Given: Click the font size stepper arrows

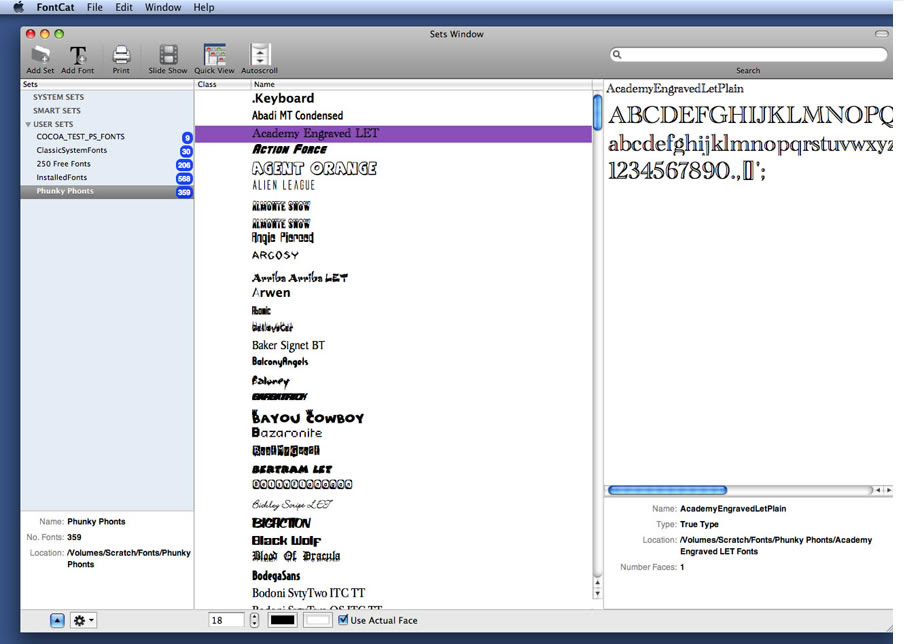Looking at the screenshot, I should (x=254, y=620).
